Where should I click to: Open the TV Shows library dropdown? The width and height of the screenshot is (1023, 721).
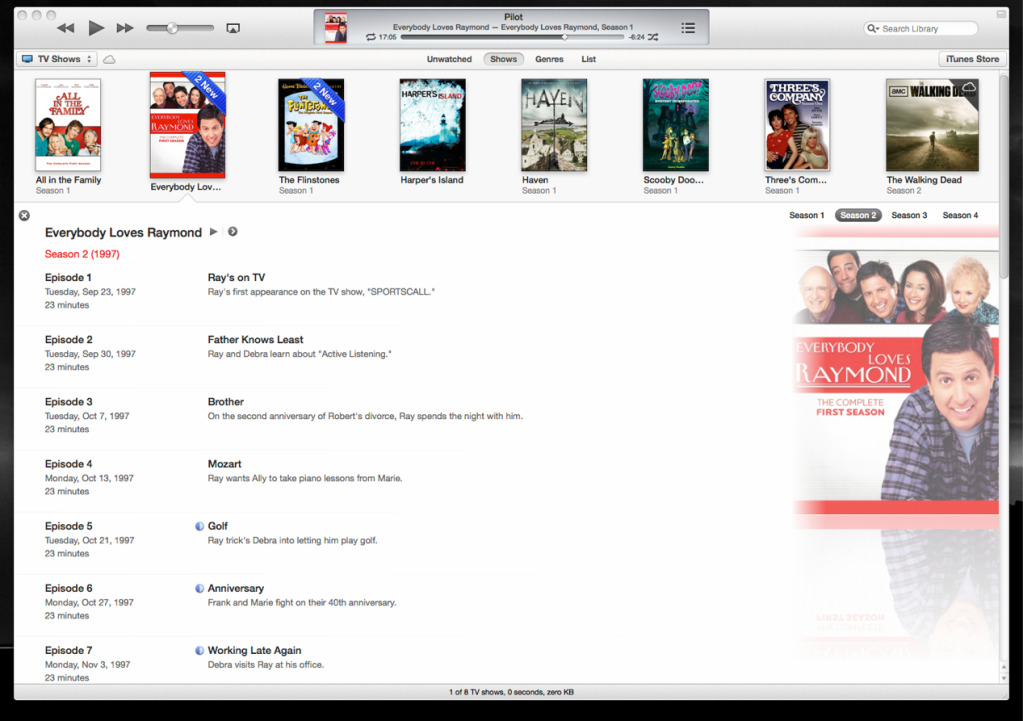click(x=56, y=59)
